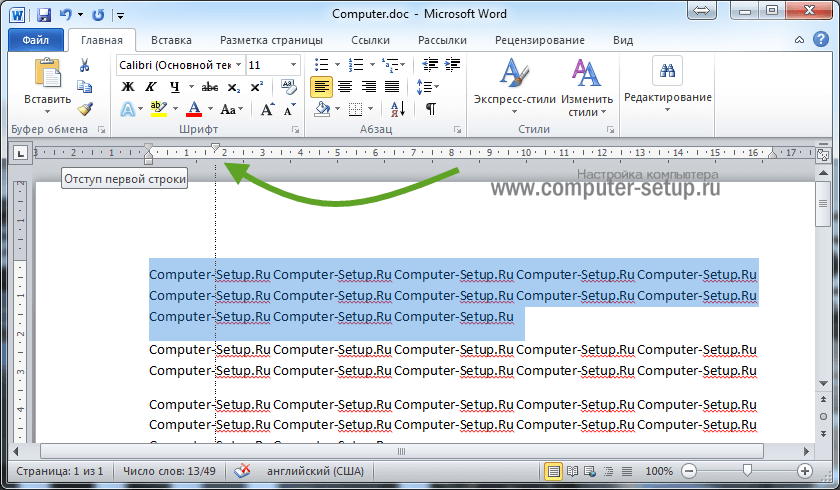The height and width of the screenshot is (490, 840).
Task: Apply bold formatting with Ж button
Action: click(x=127, y=87)
